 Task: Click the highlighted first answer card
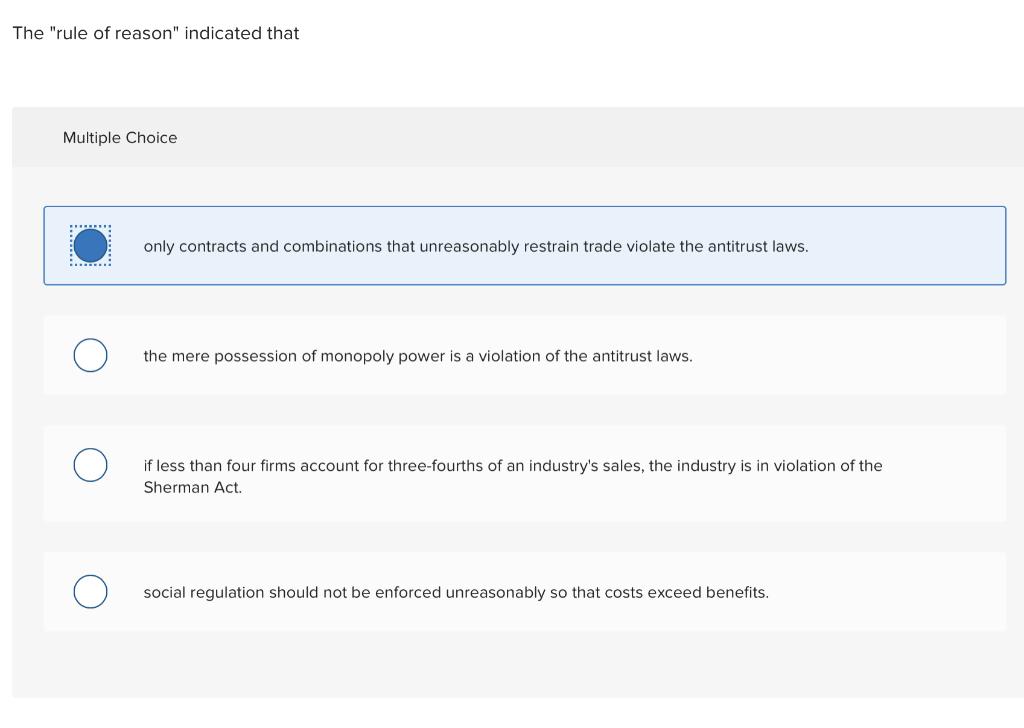click(524, 245)
